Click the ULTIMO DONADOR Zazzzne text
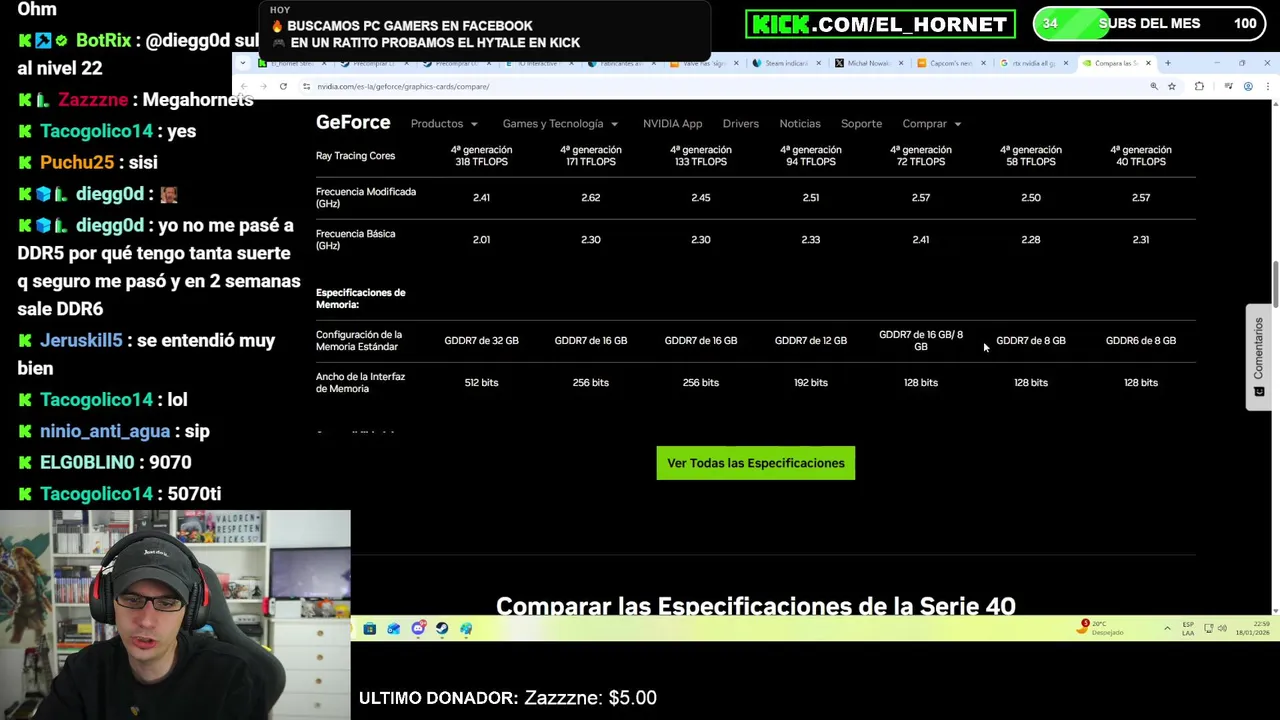 pyautogui.click(x=507, y=698)
